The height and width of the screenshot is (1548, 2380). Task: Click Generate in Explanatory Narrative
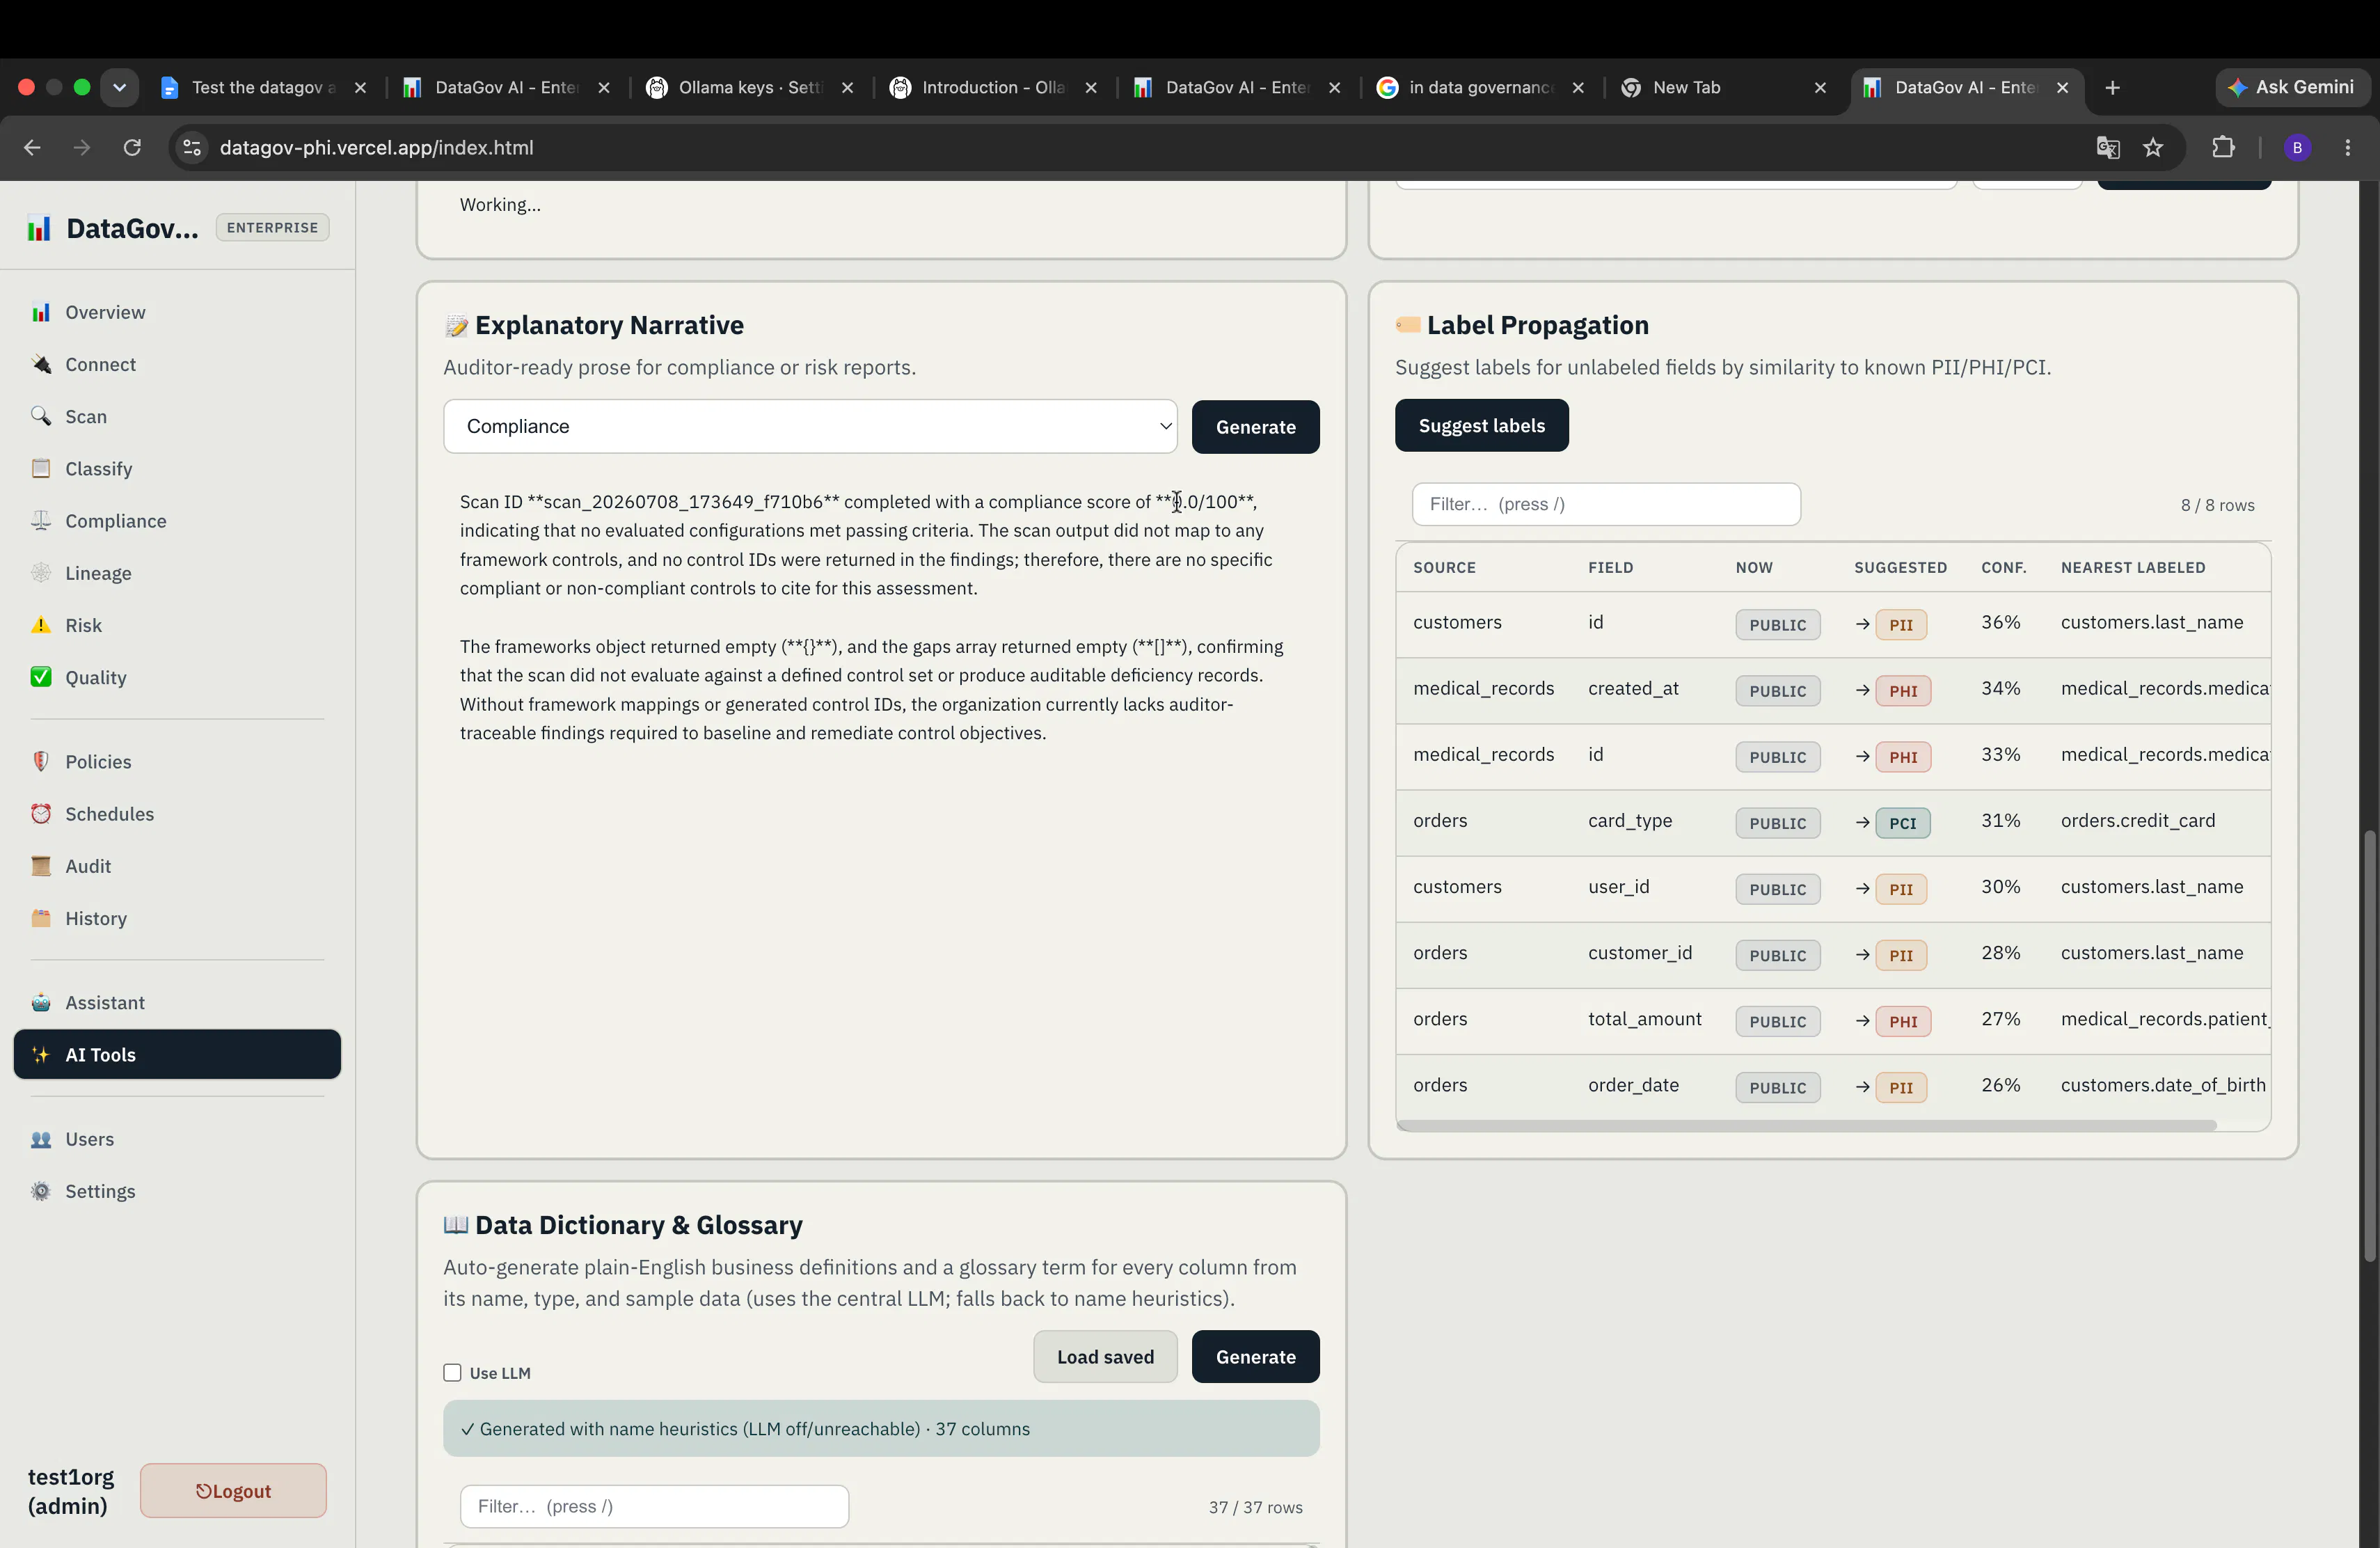pyautogui.click(x=1255, y=427)
